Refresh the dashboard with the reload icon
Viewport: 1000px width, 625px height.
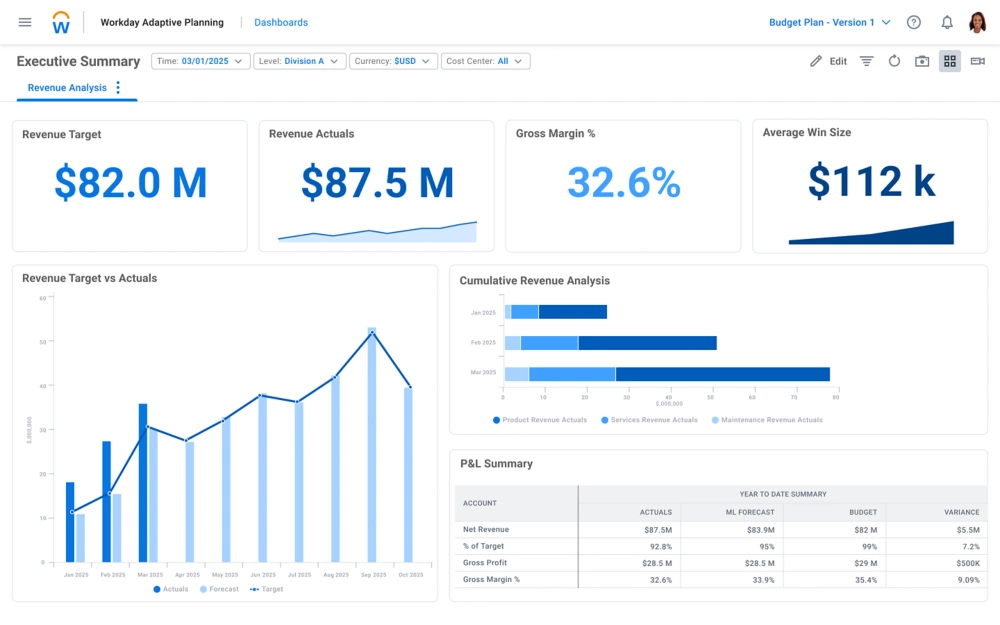click(894, 61)
